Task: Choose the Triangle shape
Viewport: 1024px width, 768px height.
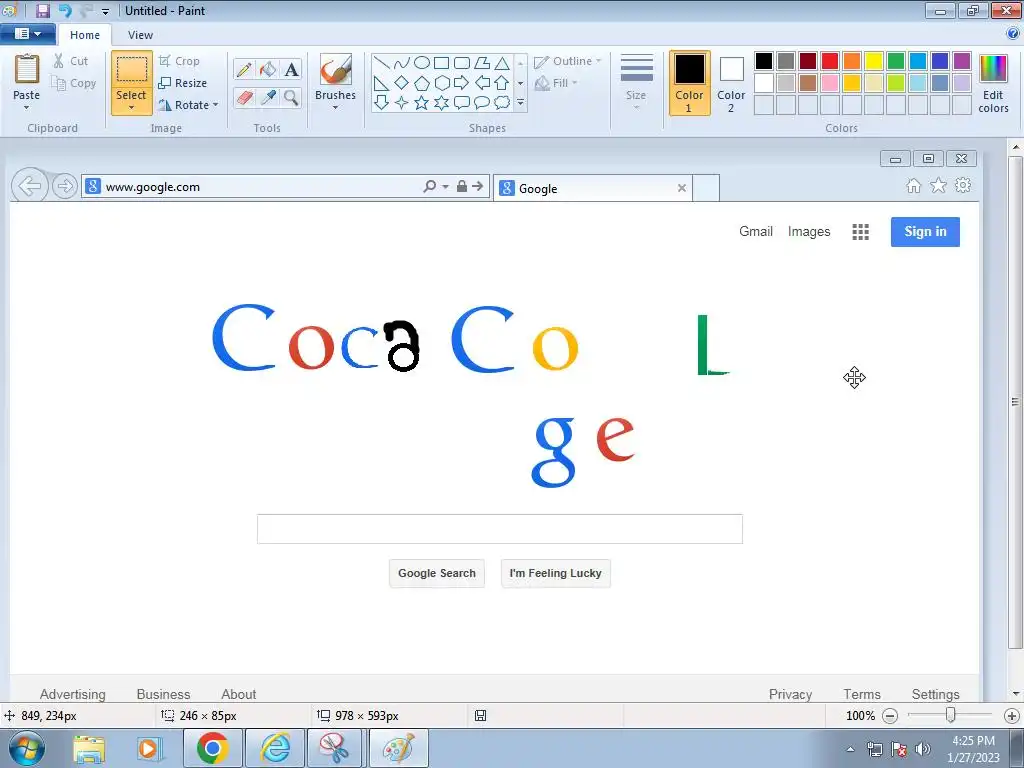Action: (502, 63)
